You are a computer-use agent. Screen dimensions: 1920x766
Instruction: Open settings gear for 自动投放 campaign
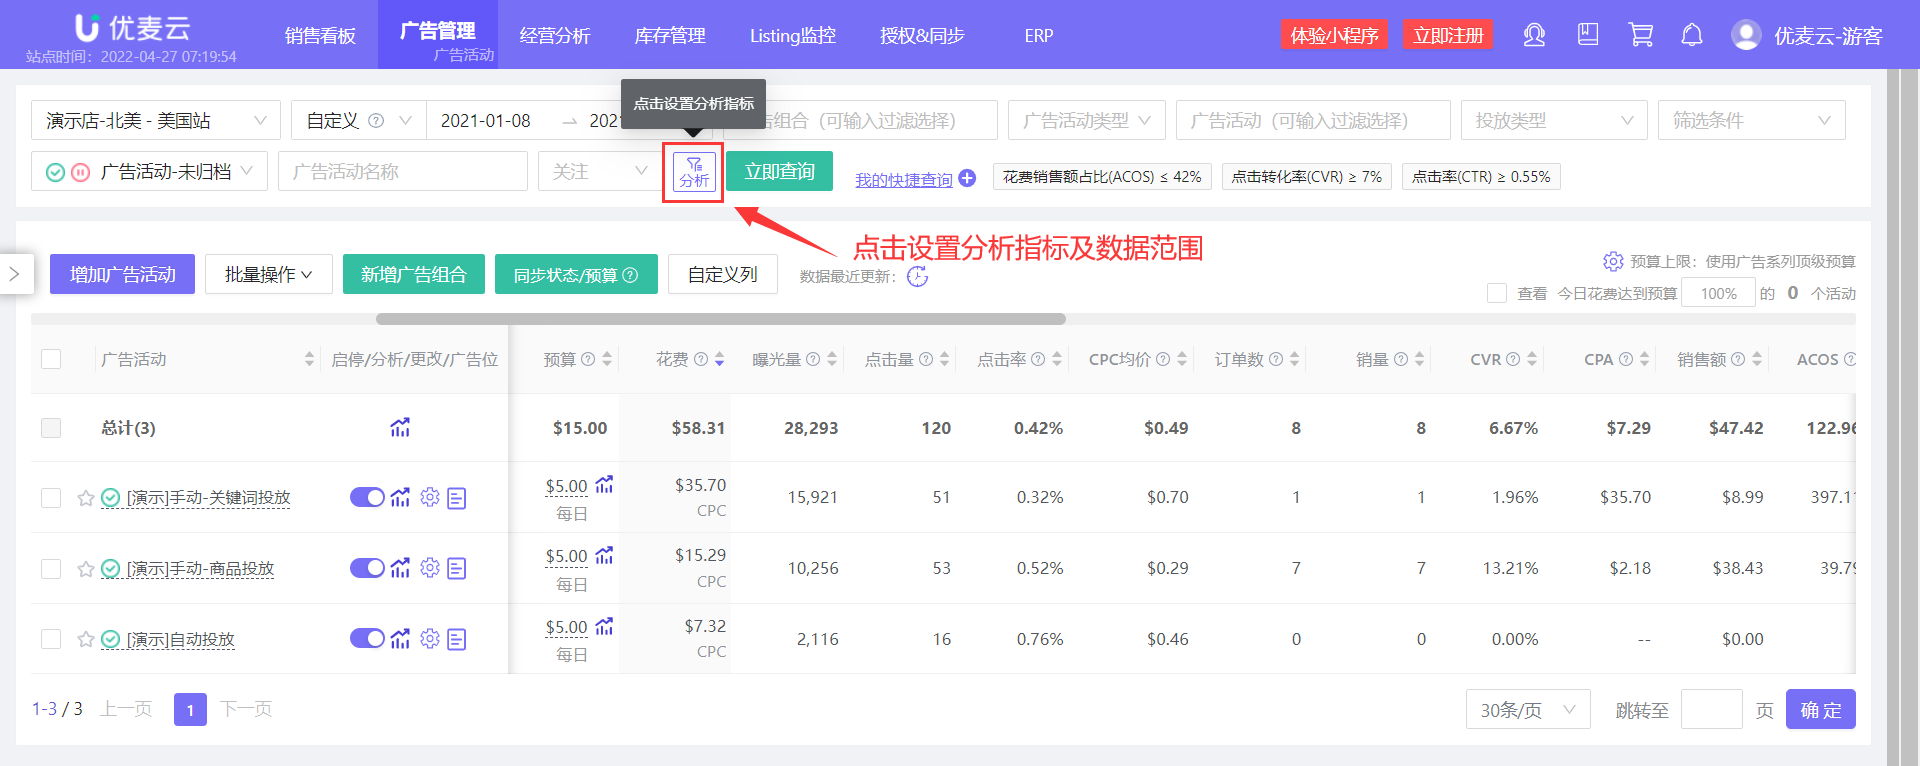point(430,638)
